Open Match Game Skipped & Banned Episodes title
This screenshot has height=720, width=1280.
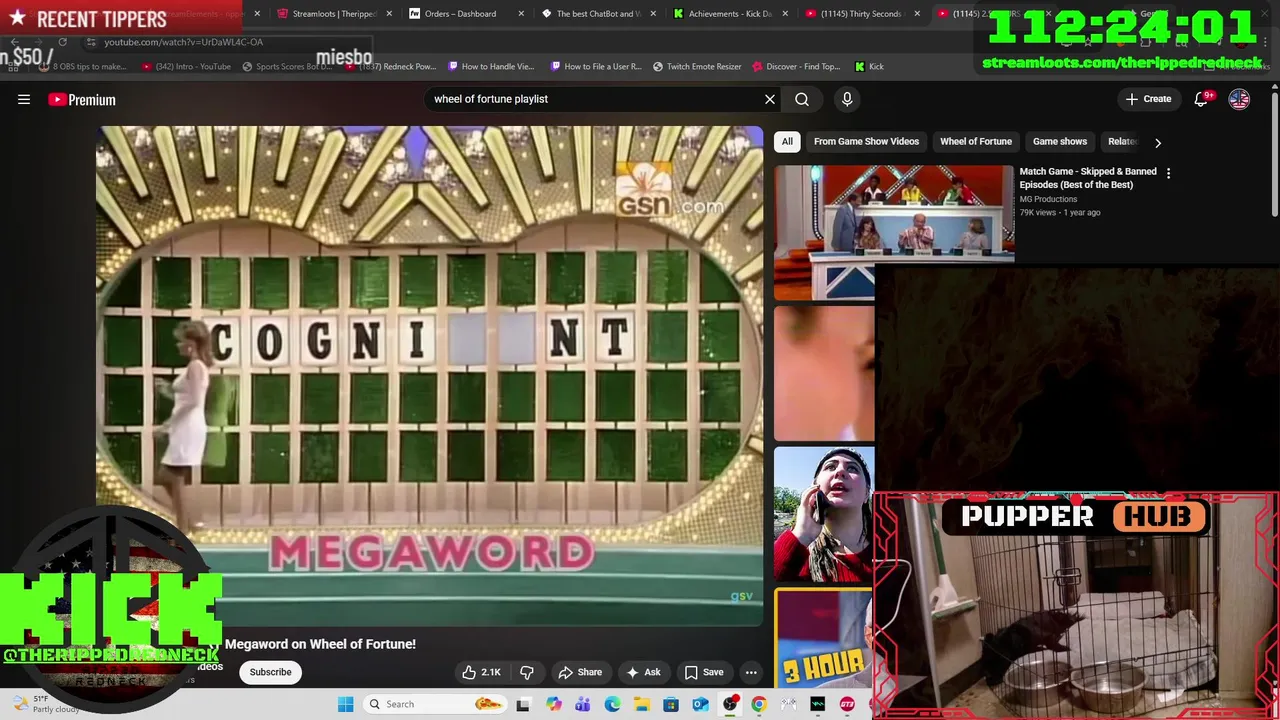[x=1088, y=178]
